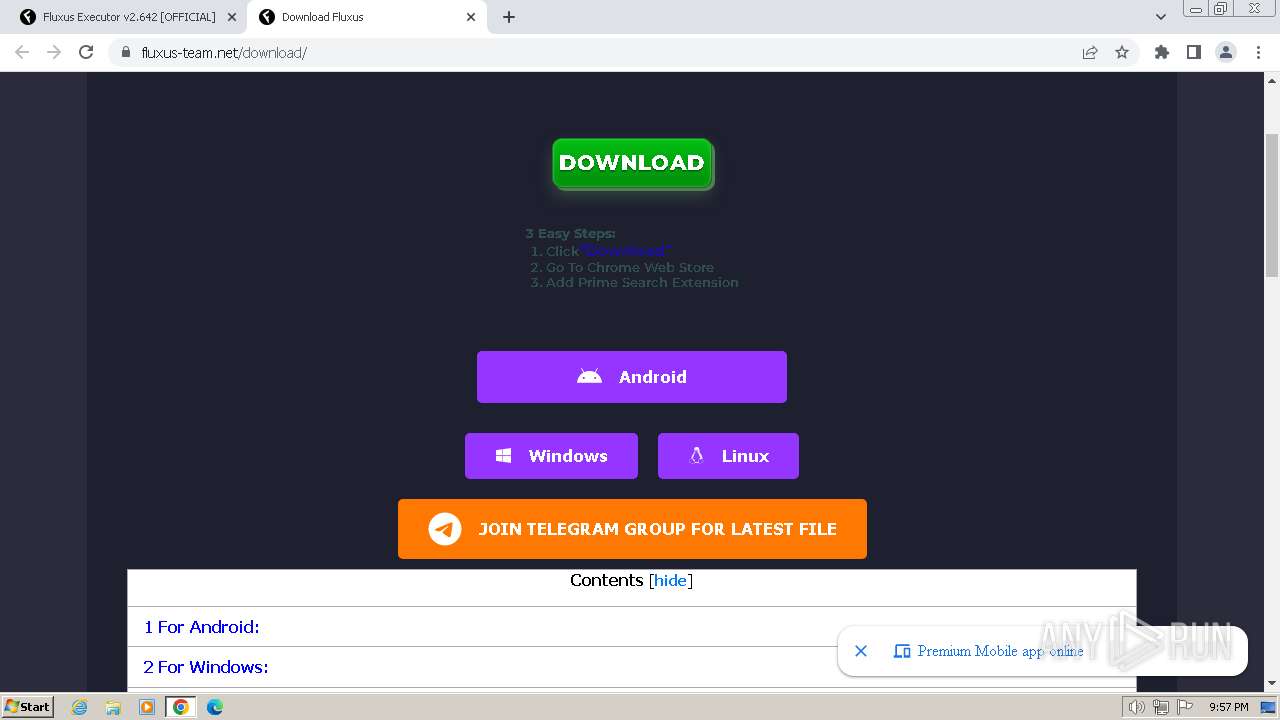Screen dimensions: 1280x720
Task: Click scrollbar down arrow
Action: point(1272,684)
